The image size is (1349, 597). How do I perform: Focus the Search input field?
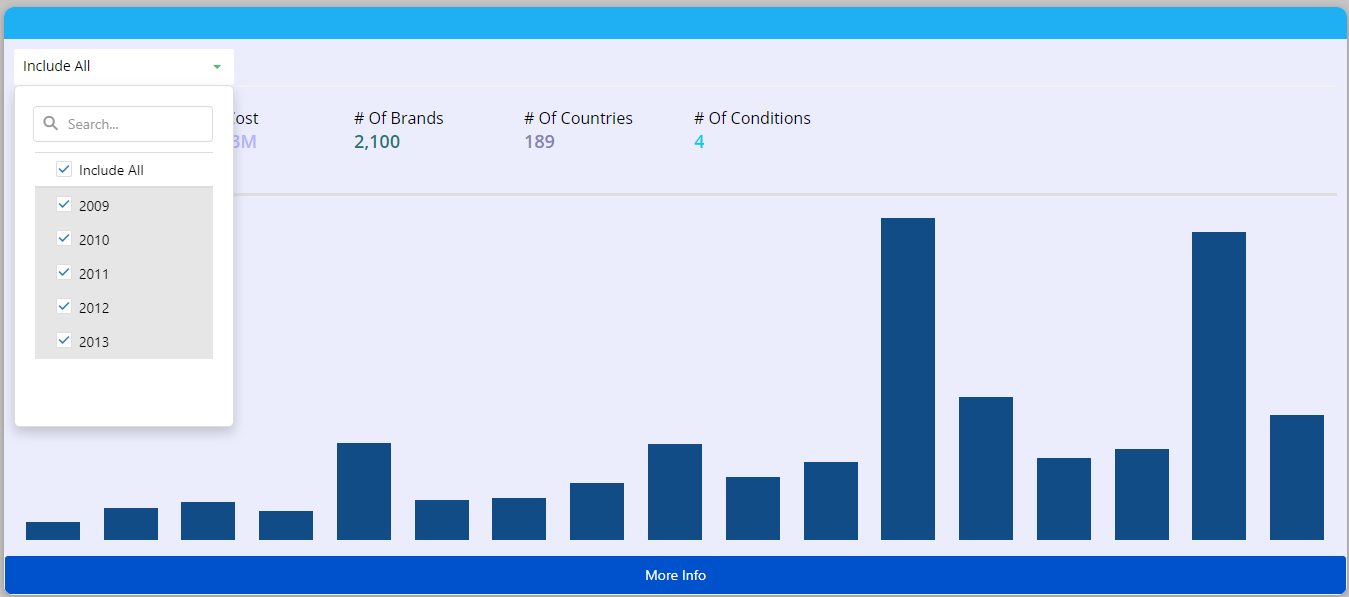123,124
